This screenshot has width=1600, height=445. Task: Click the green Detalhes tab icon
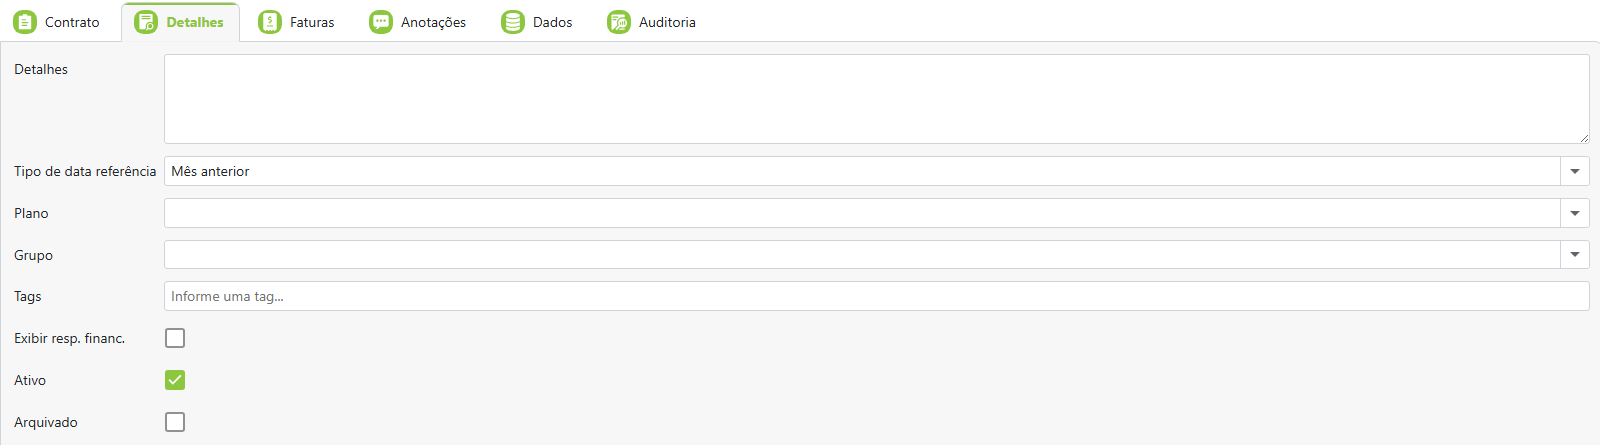(x=146, y=22)
